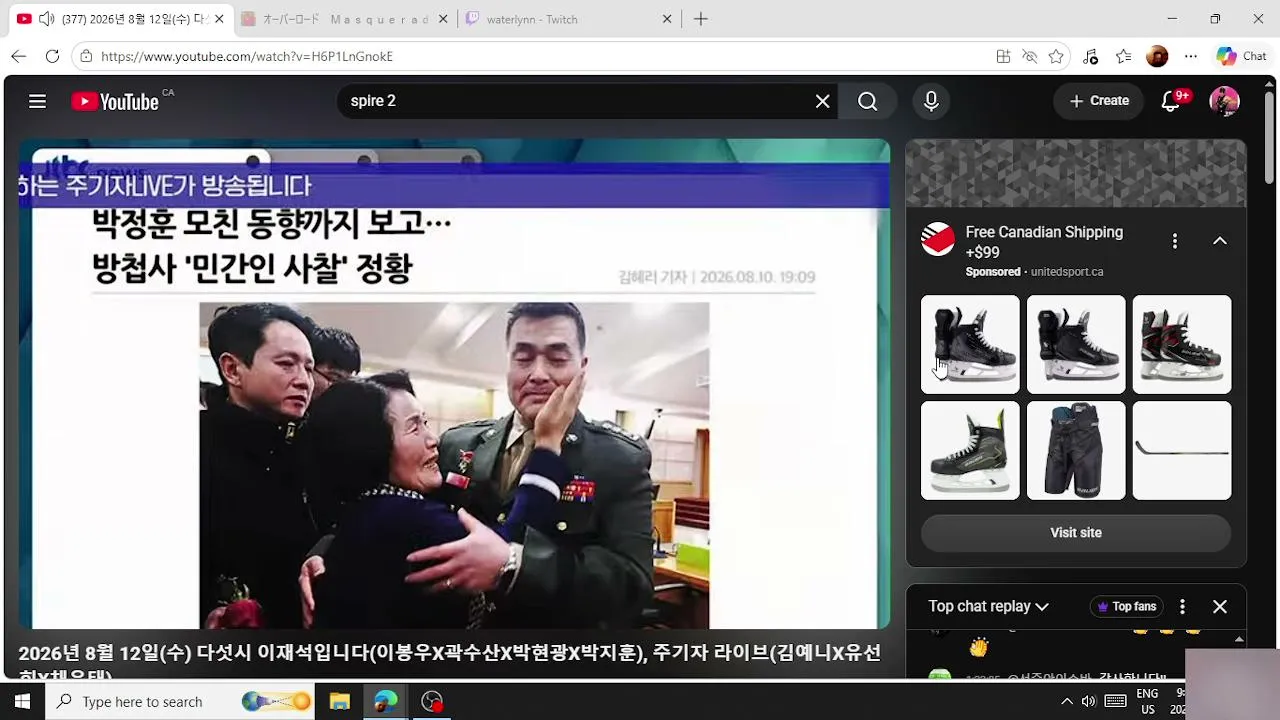The height and width of the screenshot is (720, 1280).
Task: Switch to the オーバーロード Masquerade tab
Action: pyautogui.click(x=346, y=19)
